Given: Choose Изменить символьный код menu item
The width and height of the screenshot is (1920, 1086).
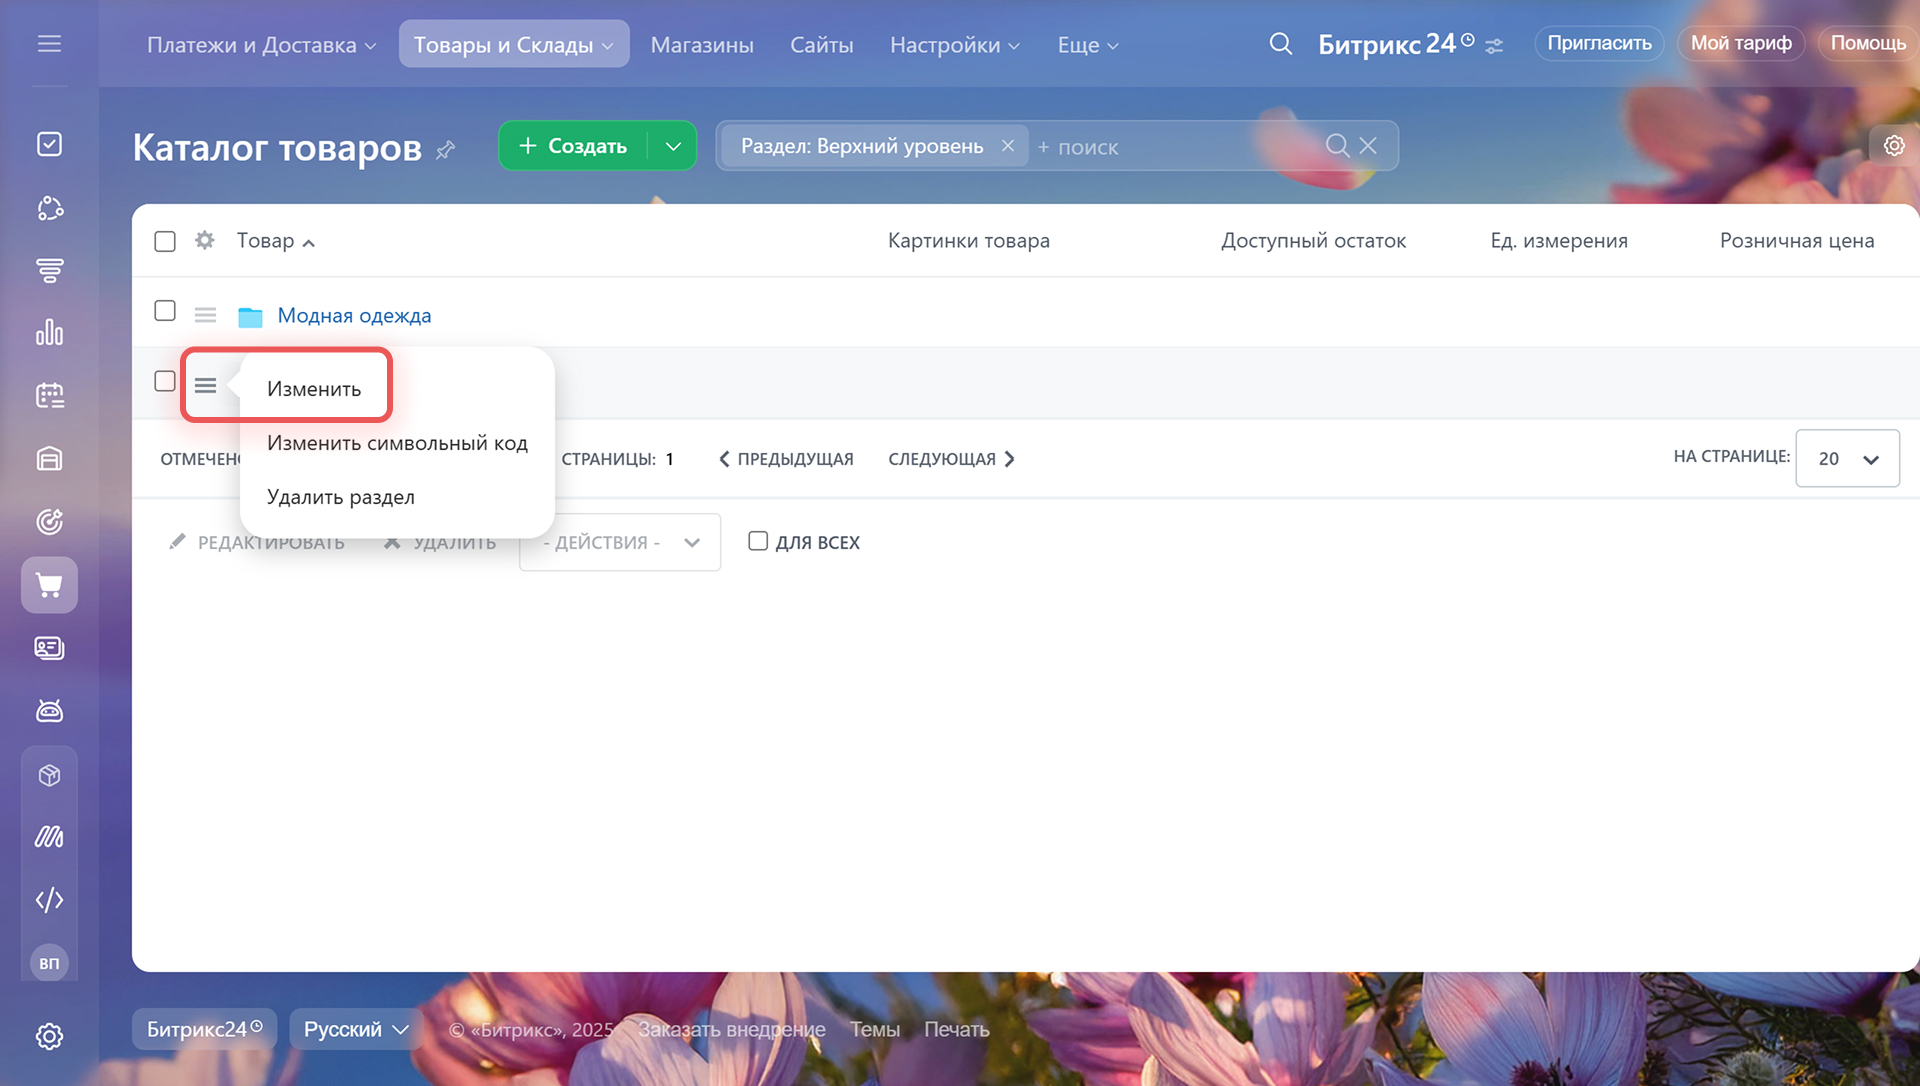Looking at the screenshot, I should [x=397, y=443].
